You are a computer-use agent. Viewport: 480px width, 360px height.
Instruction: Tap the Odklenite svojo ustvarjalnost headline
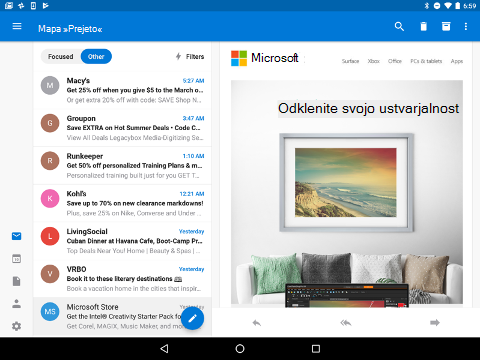click(368, 109)
